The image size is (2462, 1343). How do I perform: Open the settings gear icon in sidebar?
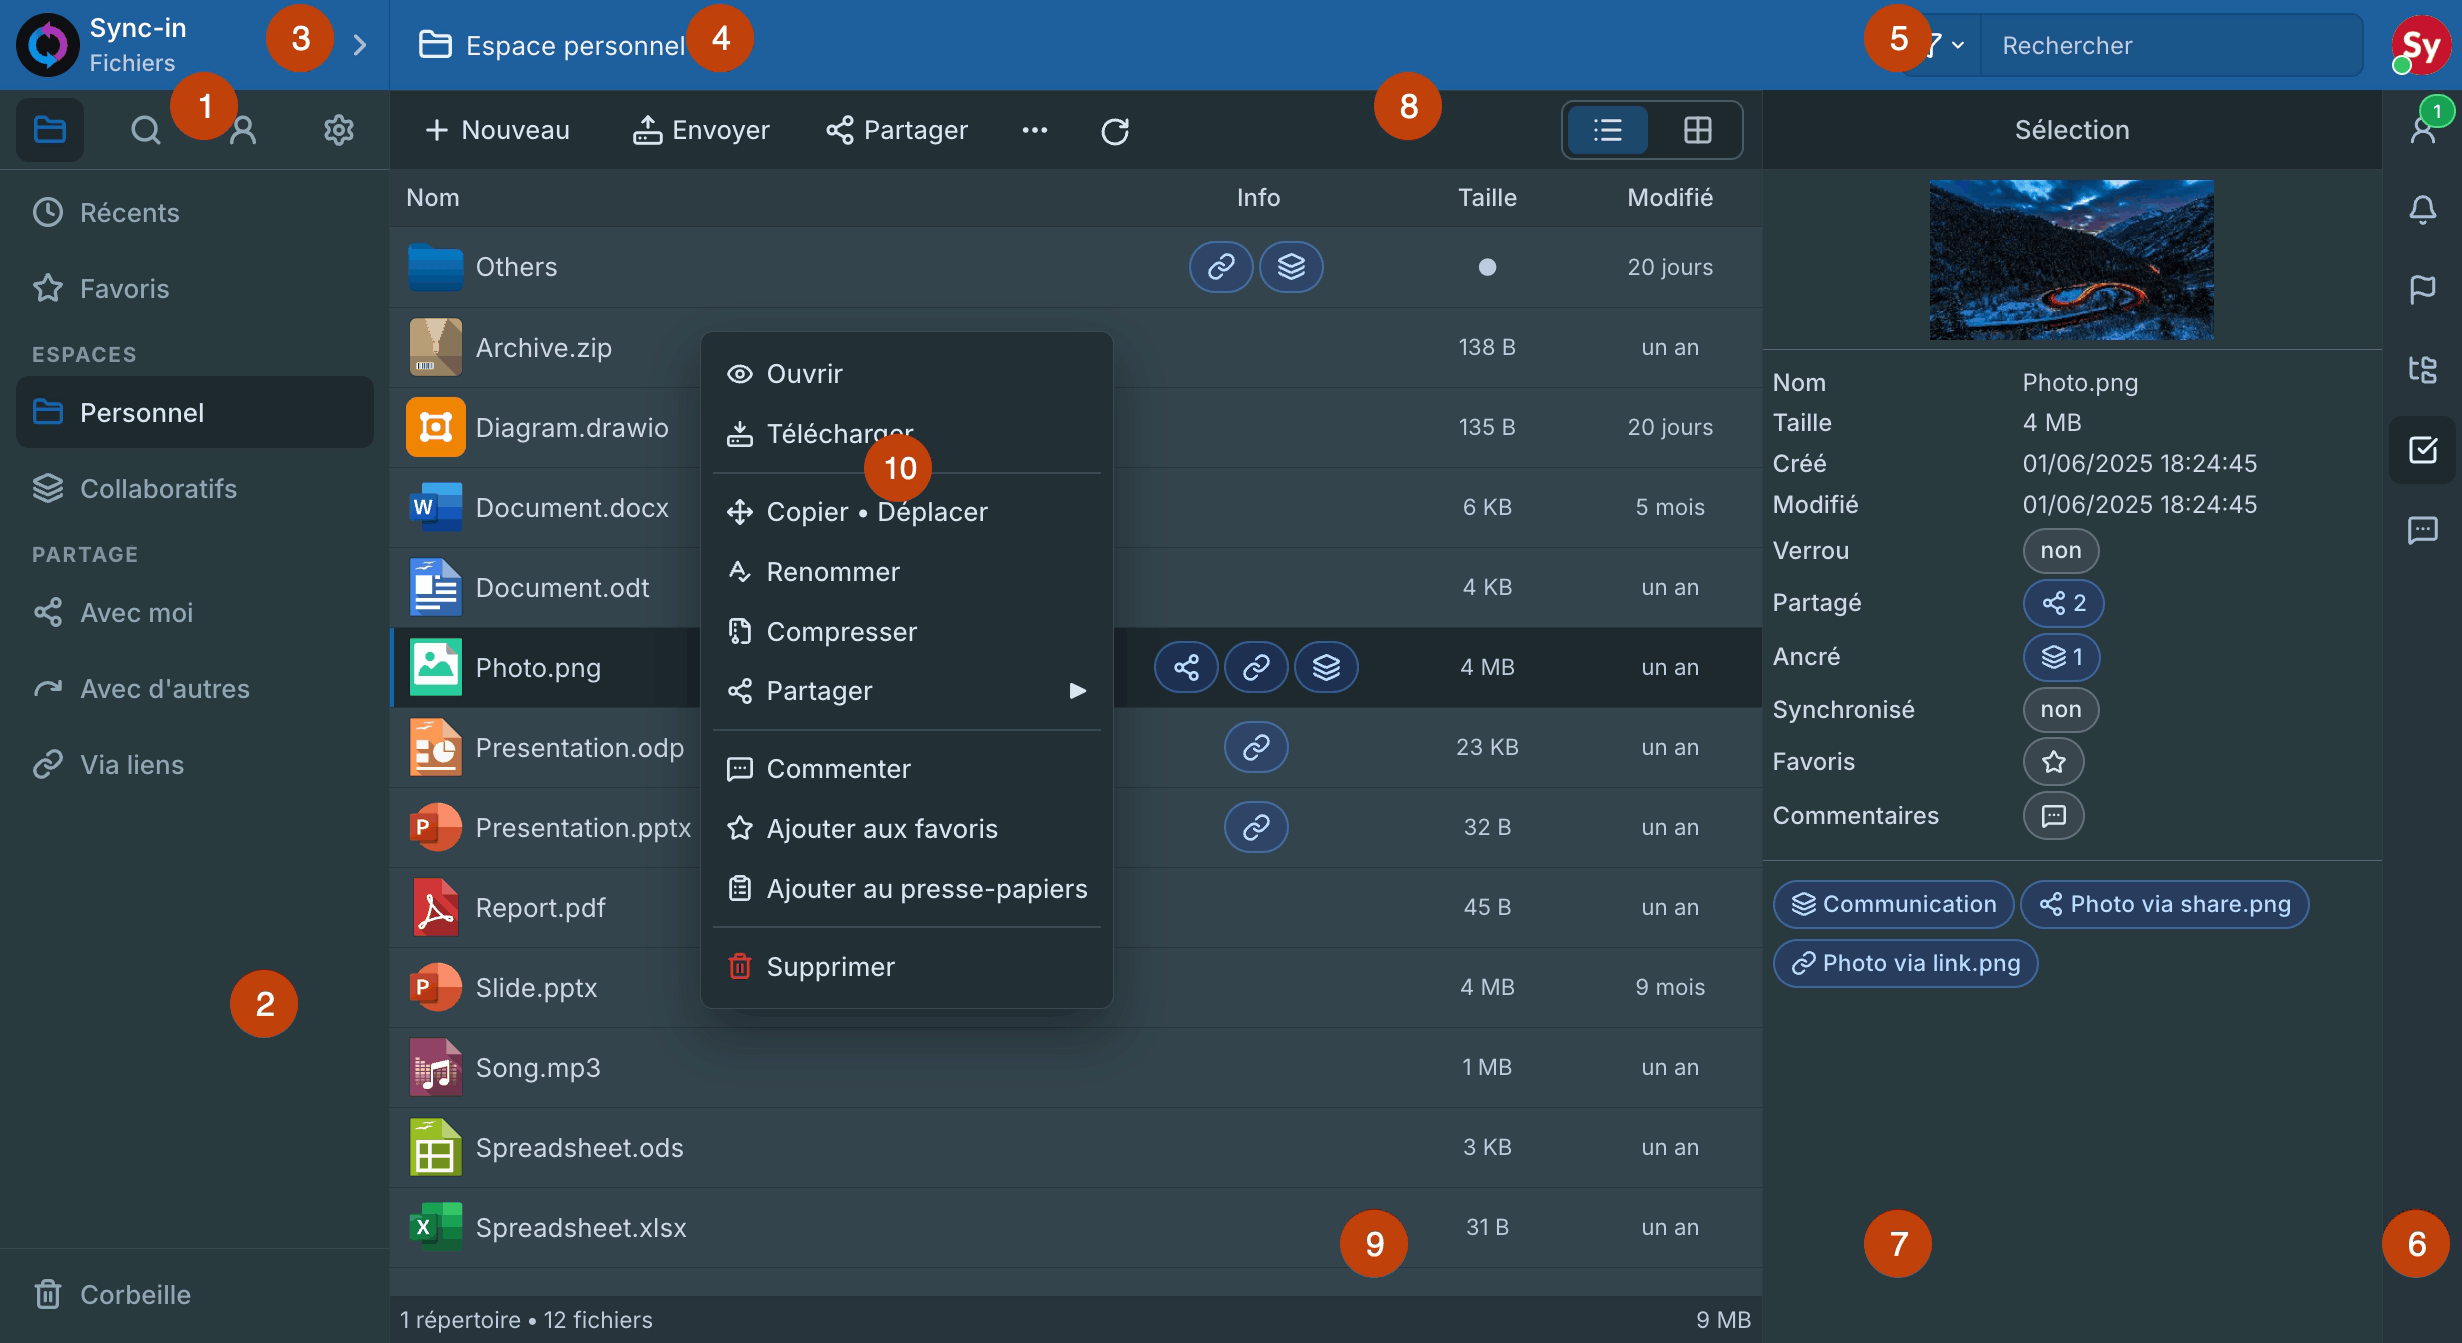click(339, 130)
